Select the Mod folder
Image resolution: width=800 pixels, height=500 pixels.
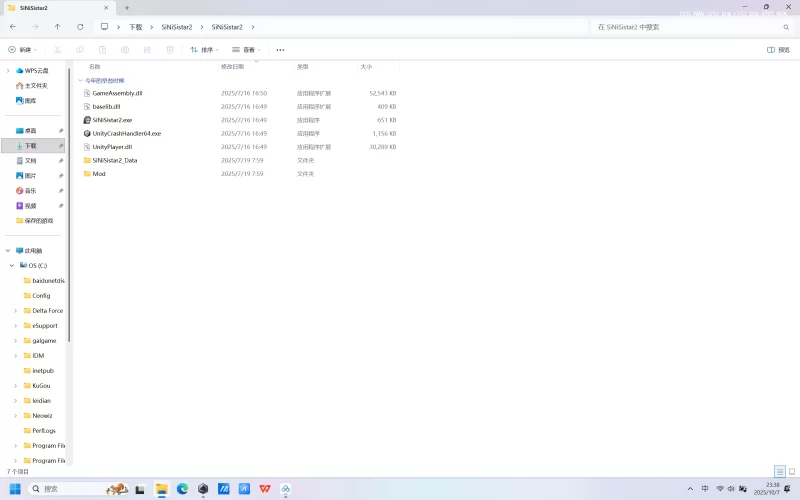99,174
